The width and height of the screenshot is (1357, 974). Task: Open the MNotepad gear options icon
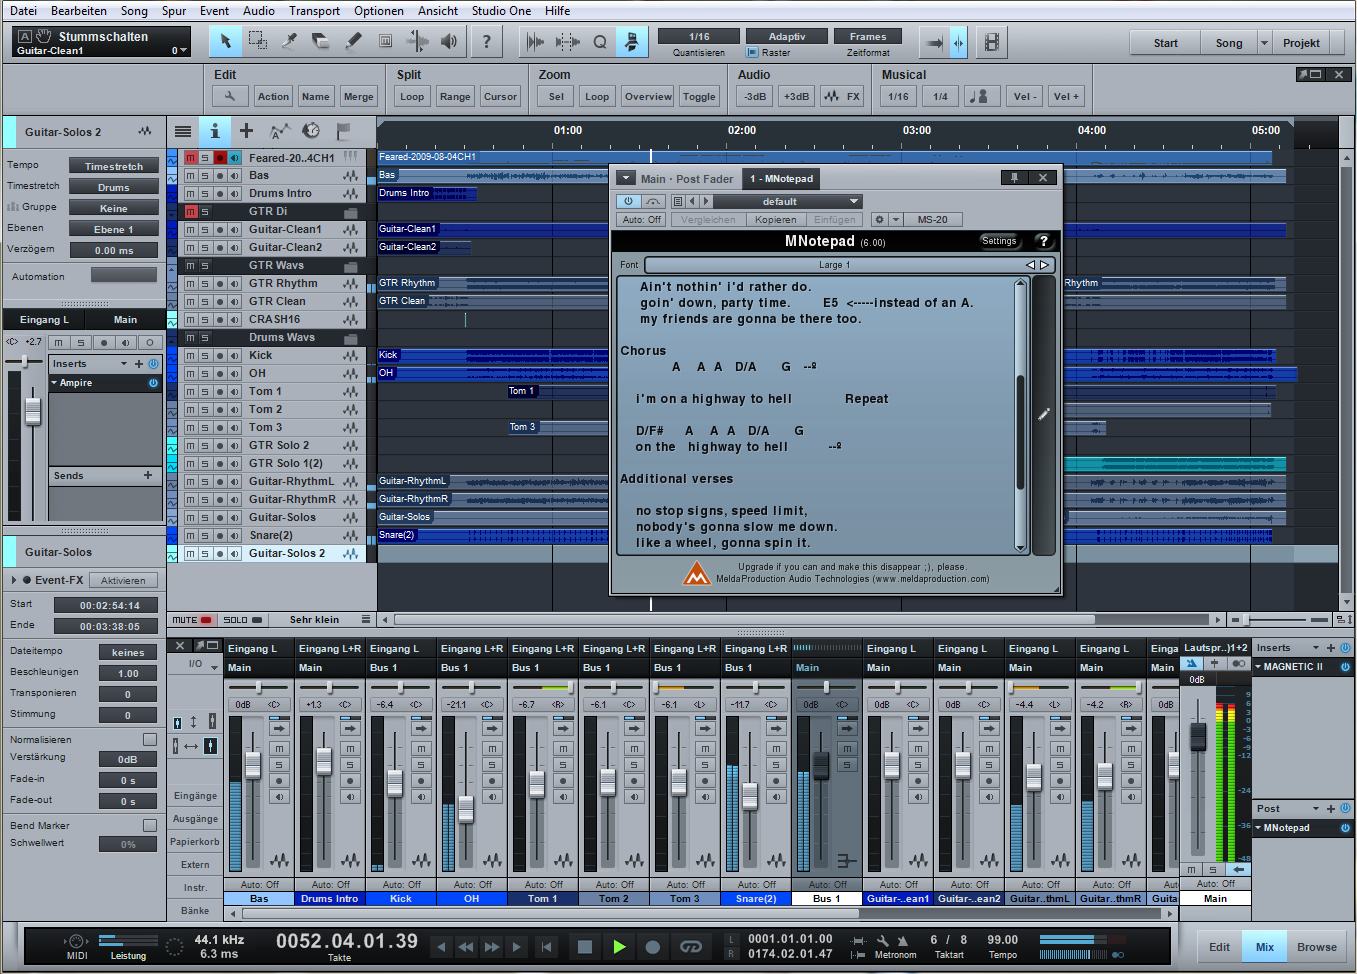point(879,219)
